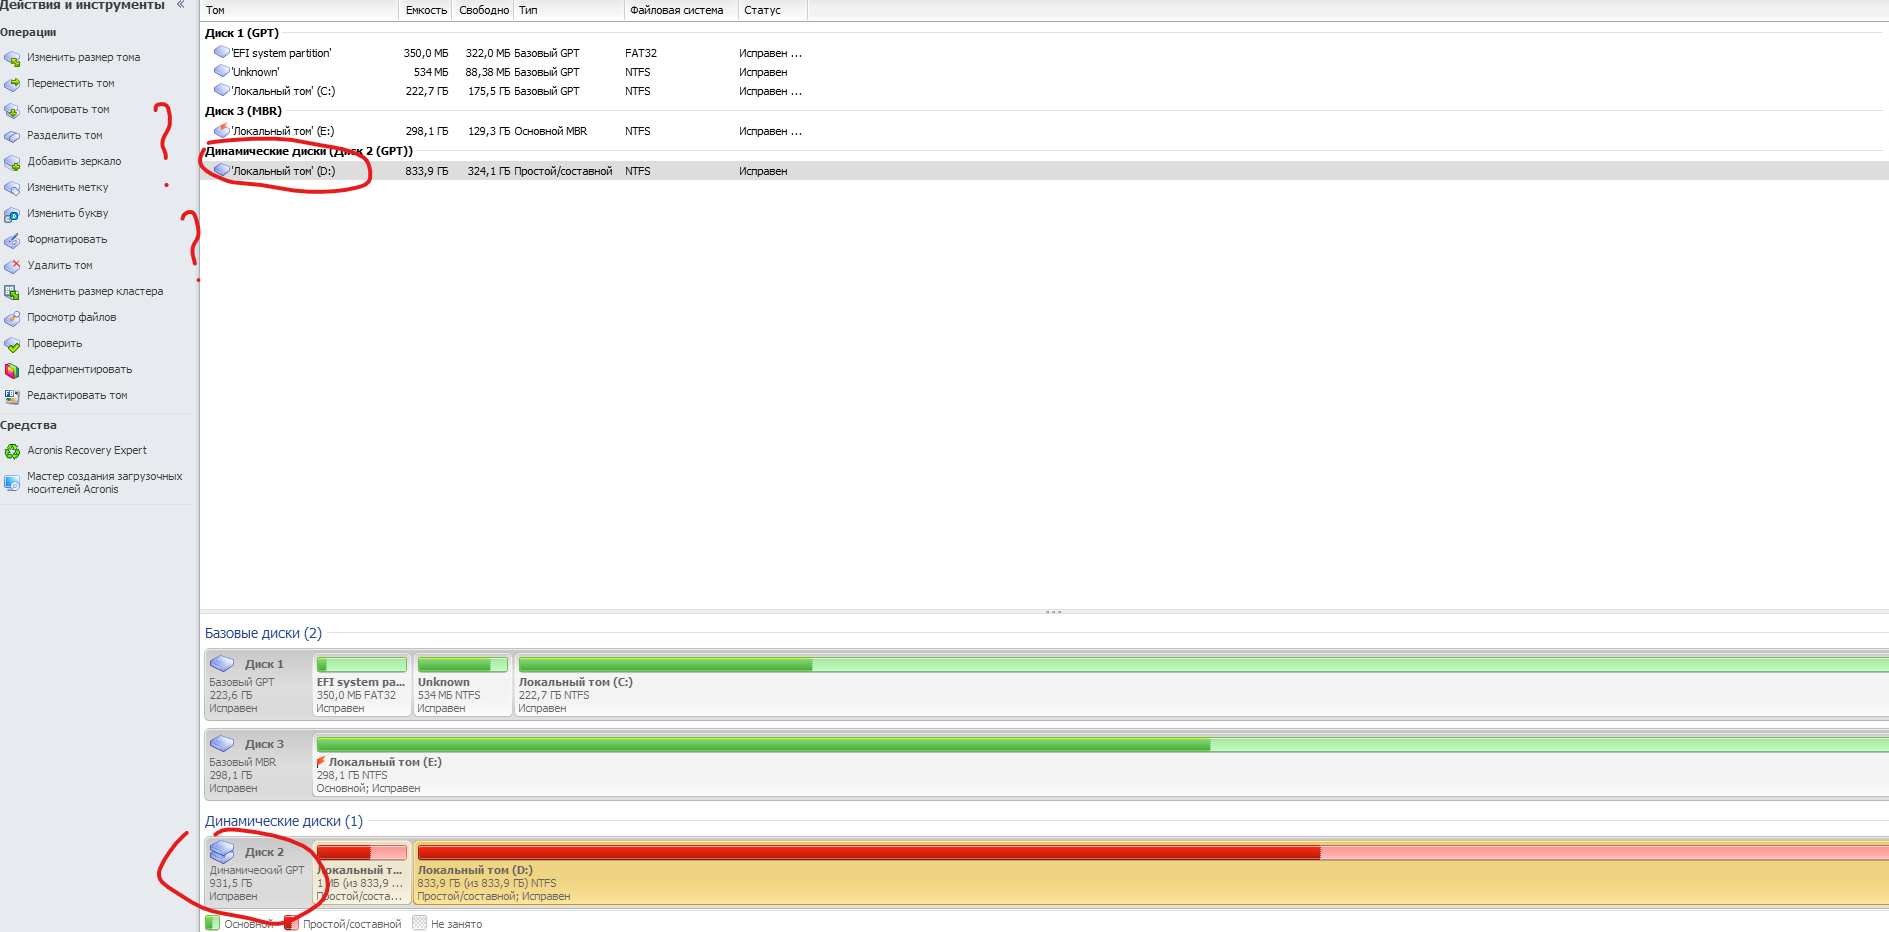This screenshot has width=1889, height=932.
Task: Click the 'Переместить том' icon
Action: (12, 84)
